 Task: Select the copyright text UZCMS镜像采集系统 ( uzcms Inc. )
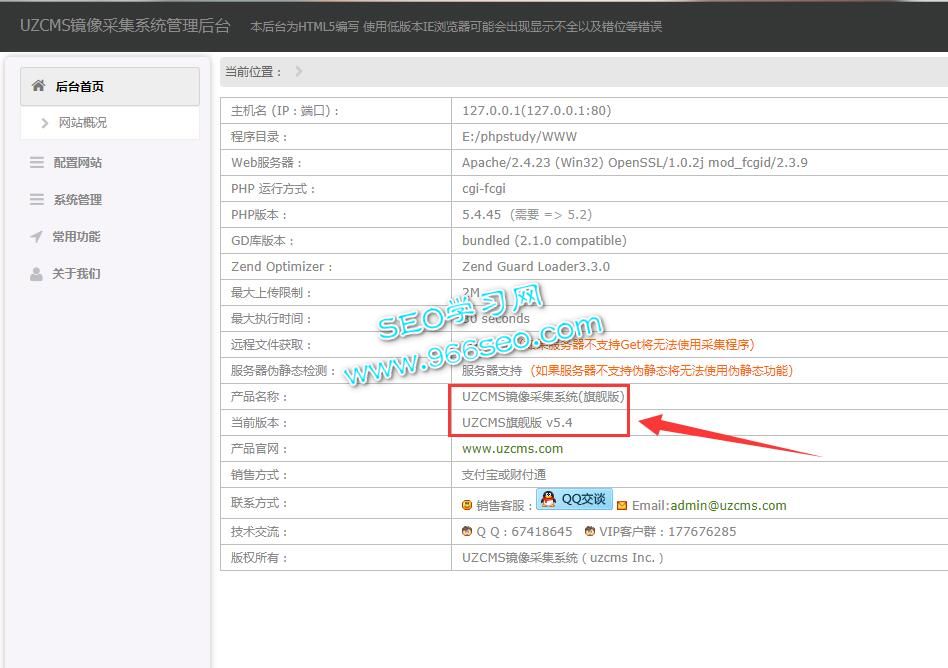pyautogui.click(x=562, y=557)
